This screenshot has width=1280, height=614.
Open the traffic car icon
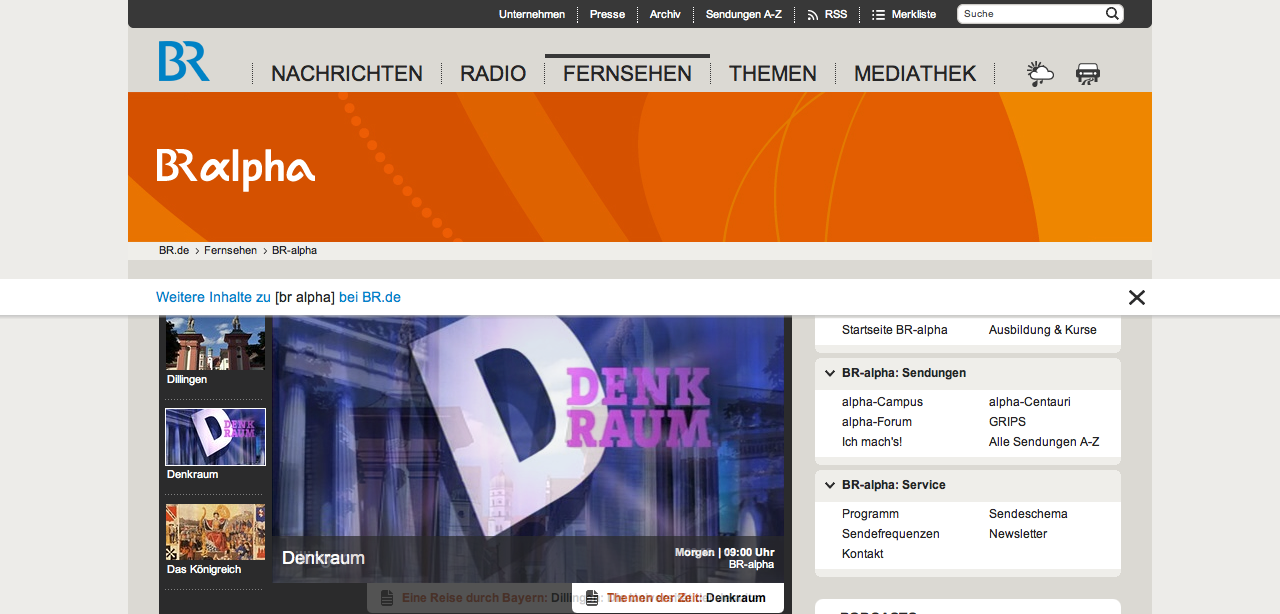pos(1088,73)
